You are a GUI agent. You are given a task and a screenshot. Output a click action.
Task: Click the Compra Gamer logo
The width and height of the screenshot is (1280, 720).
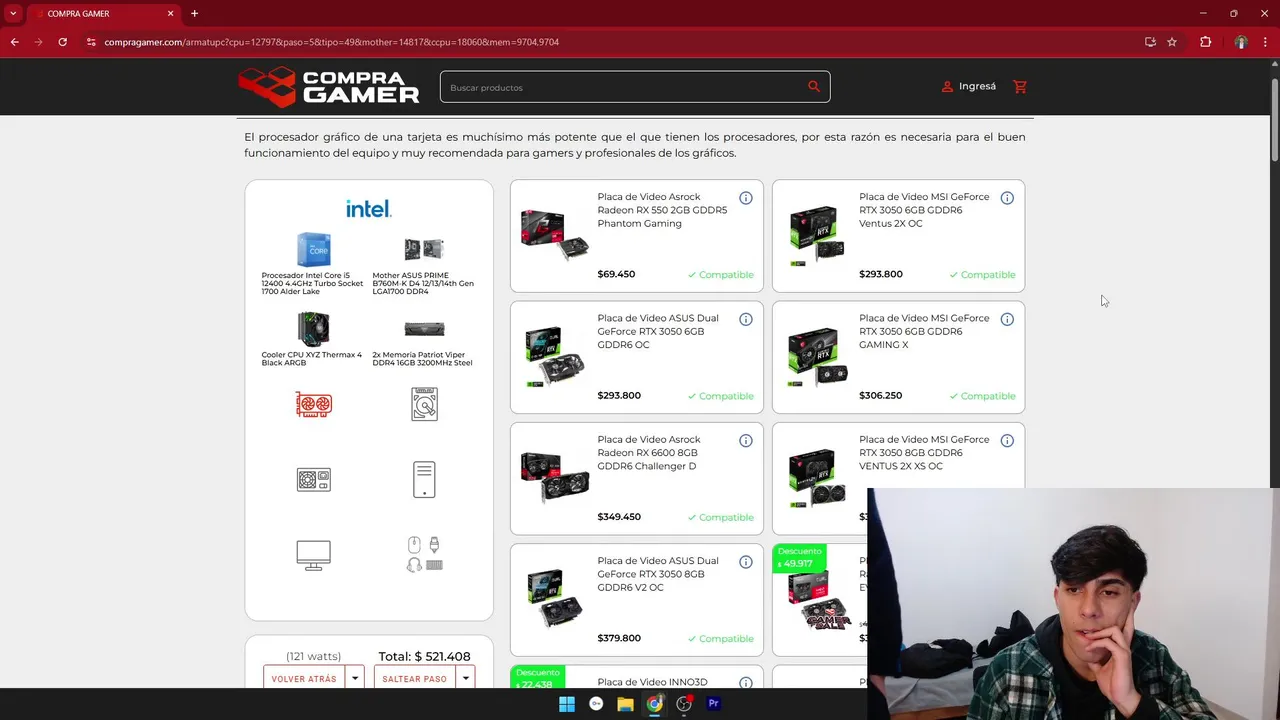[329, 87]
